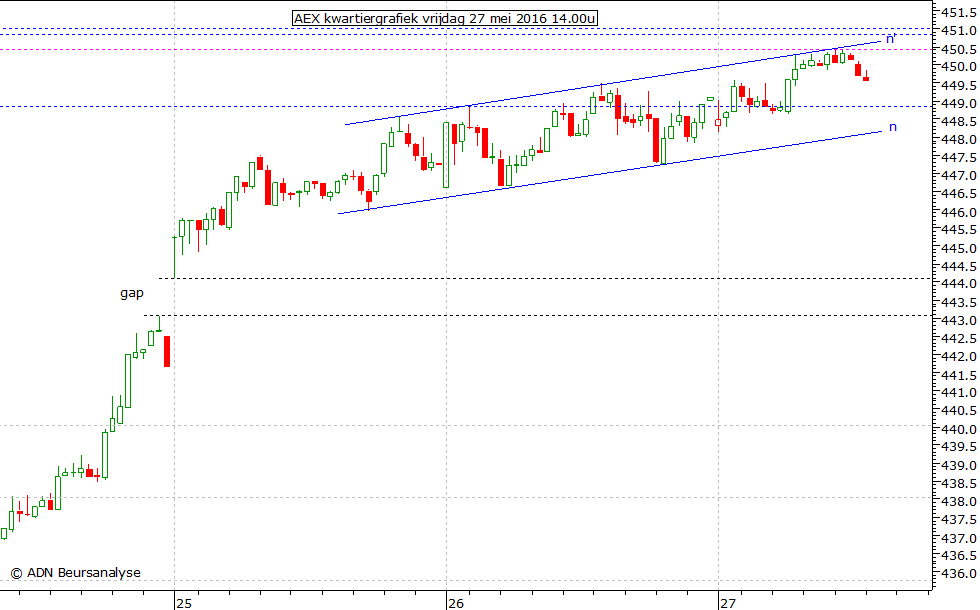
Task: Click the price label 440.5 on the axis
Action: [960, 411]
